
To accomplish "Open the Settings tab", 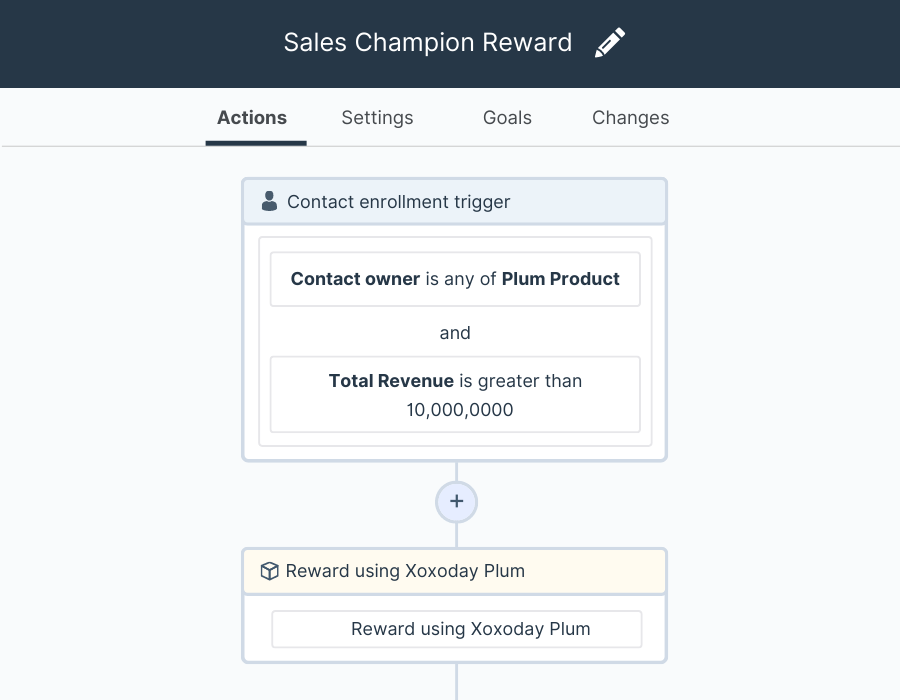I will point(377,118).
